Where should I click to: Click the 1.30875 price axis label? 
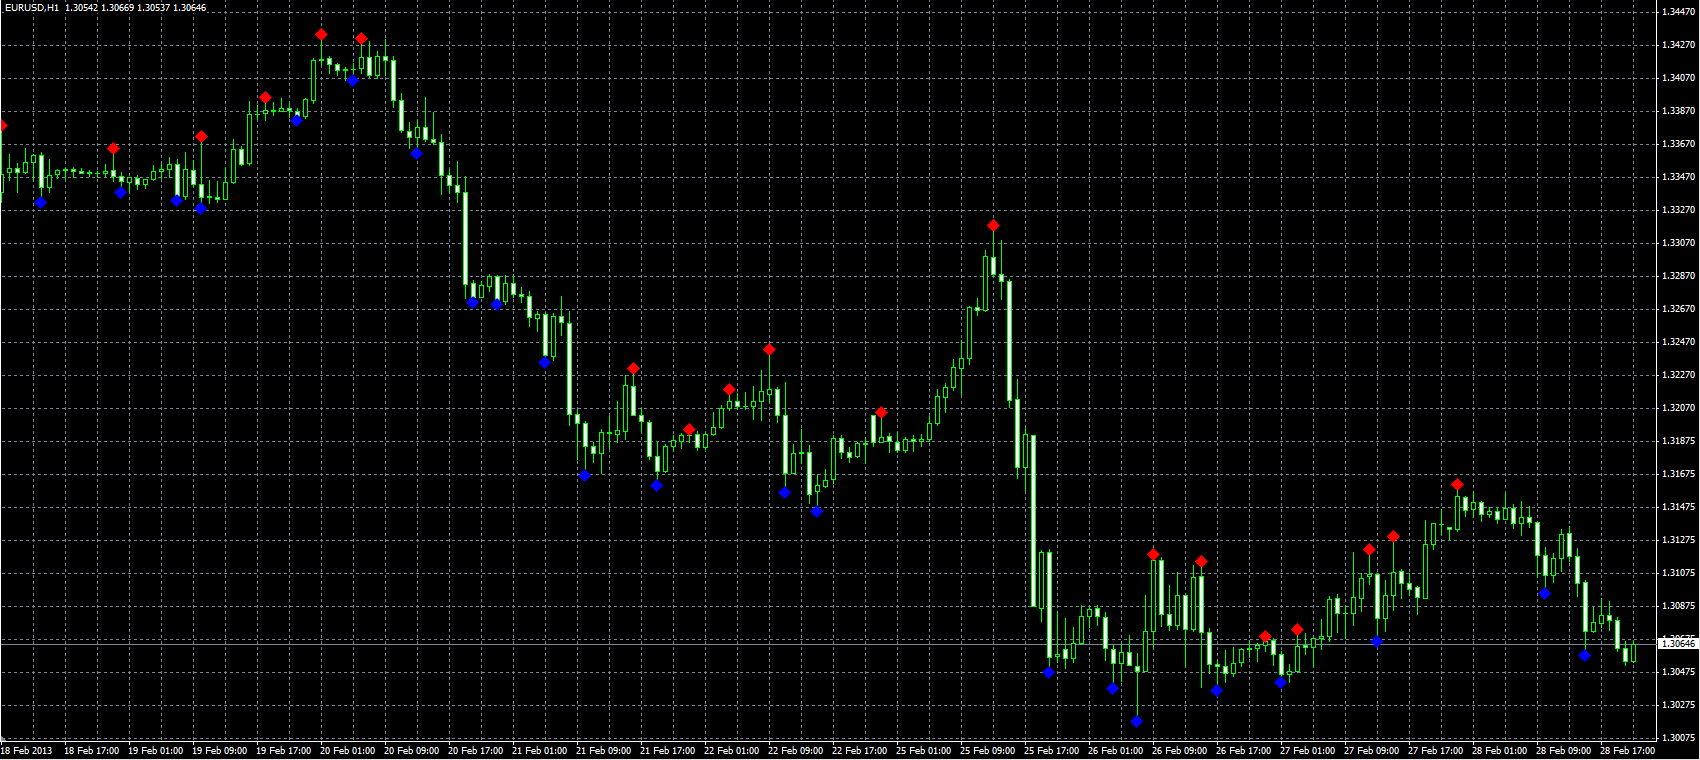click(x=1679, y=606)
